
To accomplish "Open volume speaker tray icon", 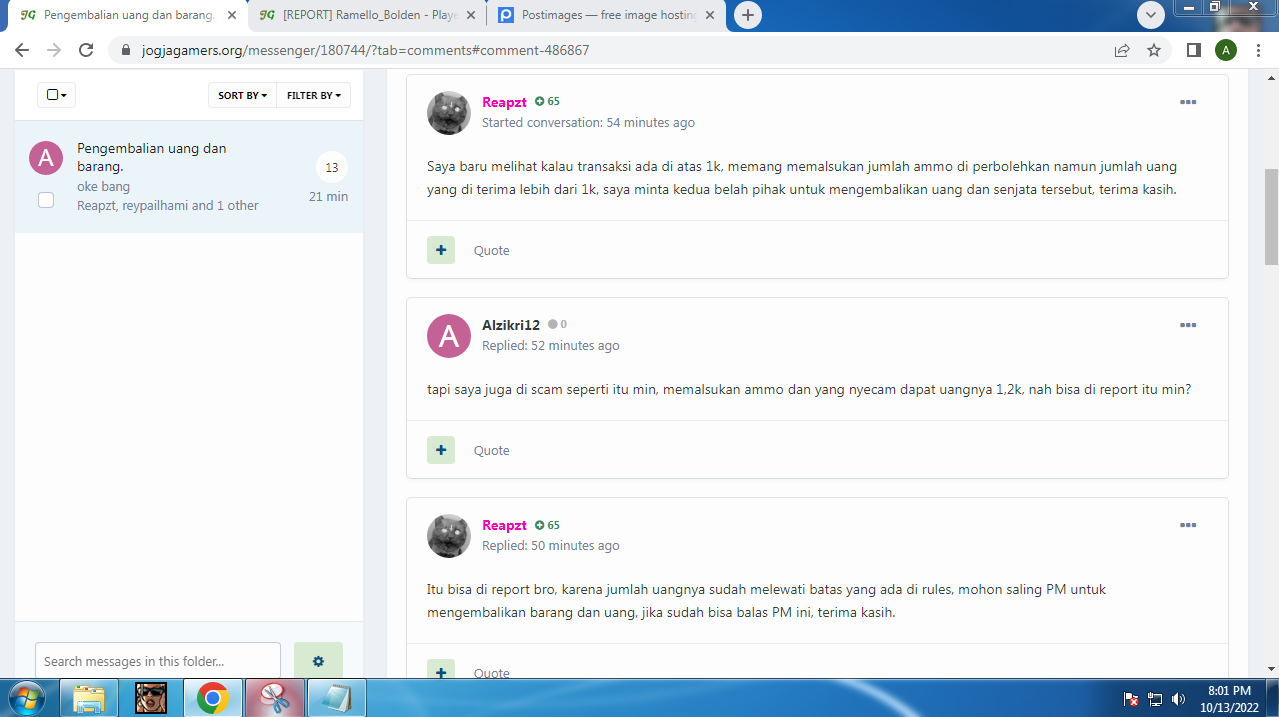I will 1178,699.
